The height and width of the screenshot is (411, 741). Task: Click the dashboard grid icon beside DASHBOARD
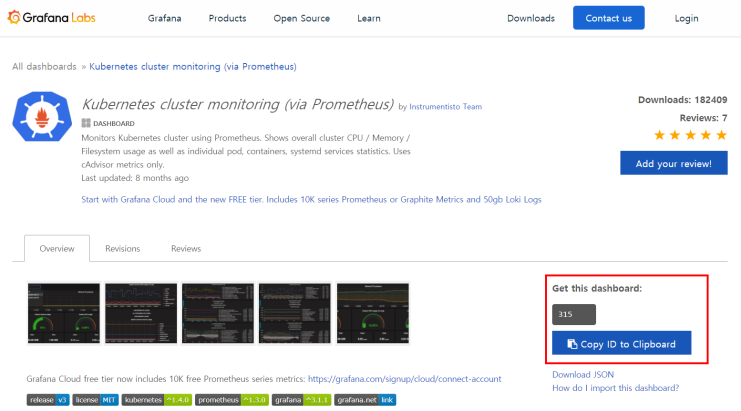point(86,123)
